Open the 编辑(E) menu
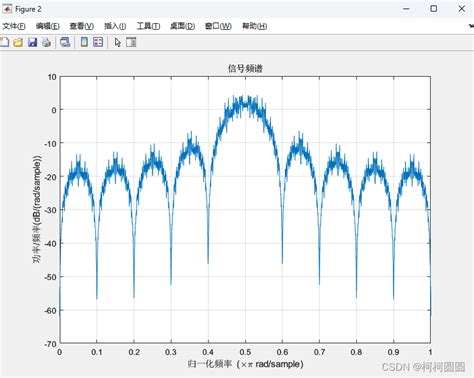Viewport: 474px width, 378px height. [x=48, y=26]
